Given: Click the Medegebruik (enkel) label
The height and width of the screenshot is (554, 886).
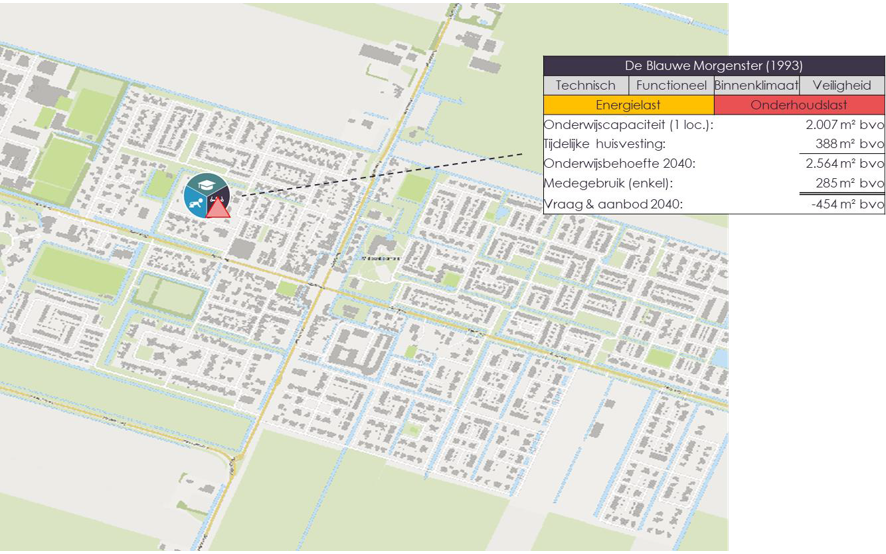Looking at the screenshot, I should pos(607,183).
